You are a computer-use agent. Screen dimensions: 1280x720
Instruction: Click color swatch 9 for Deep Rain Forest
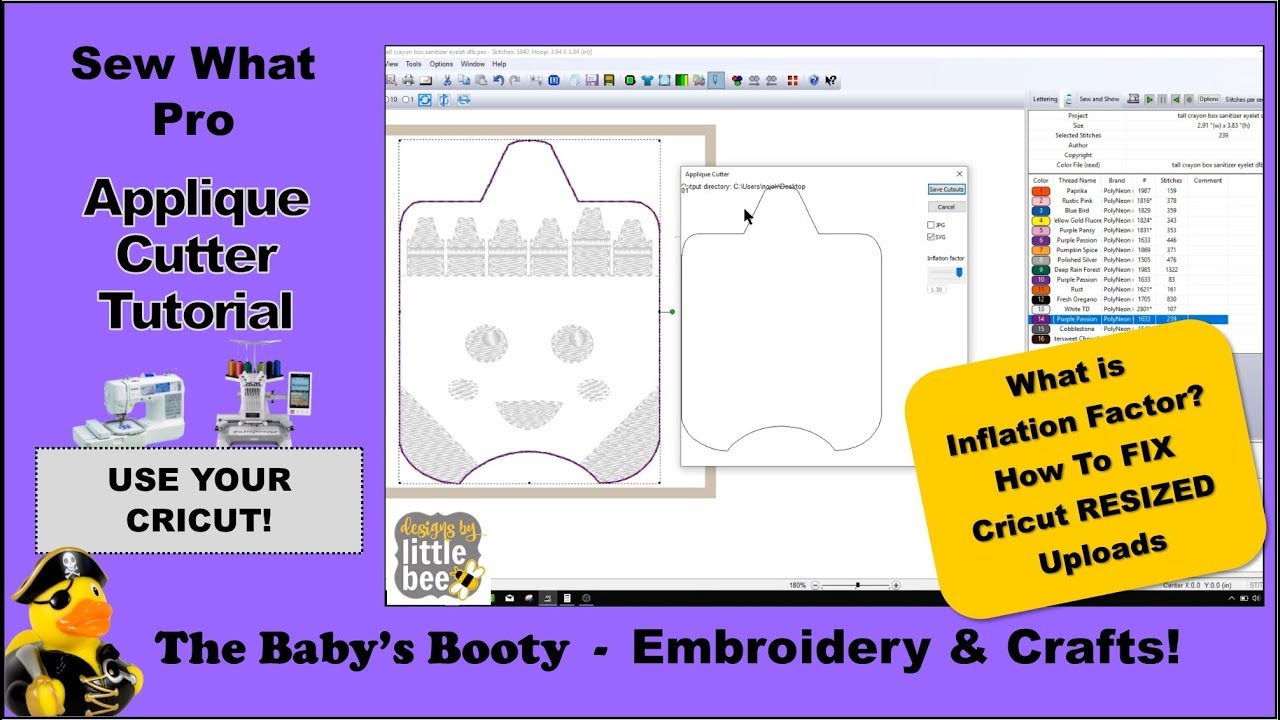tap(1041, 270)
